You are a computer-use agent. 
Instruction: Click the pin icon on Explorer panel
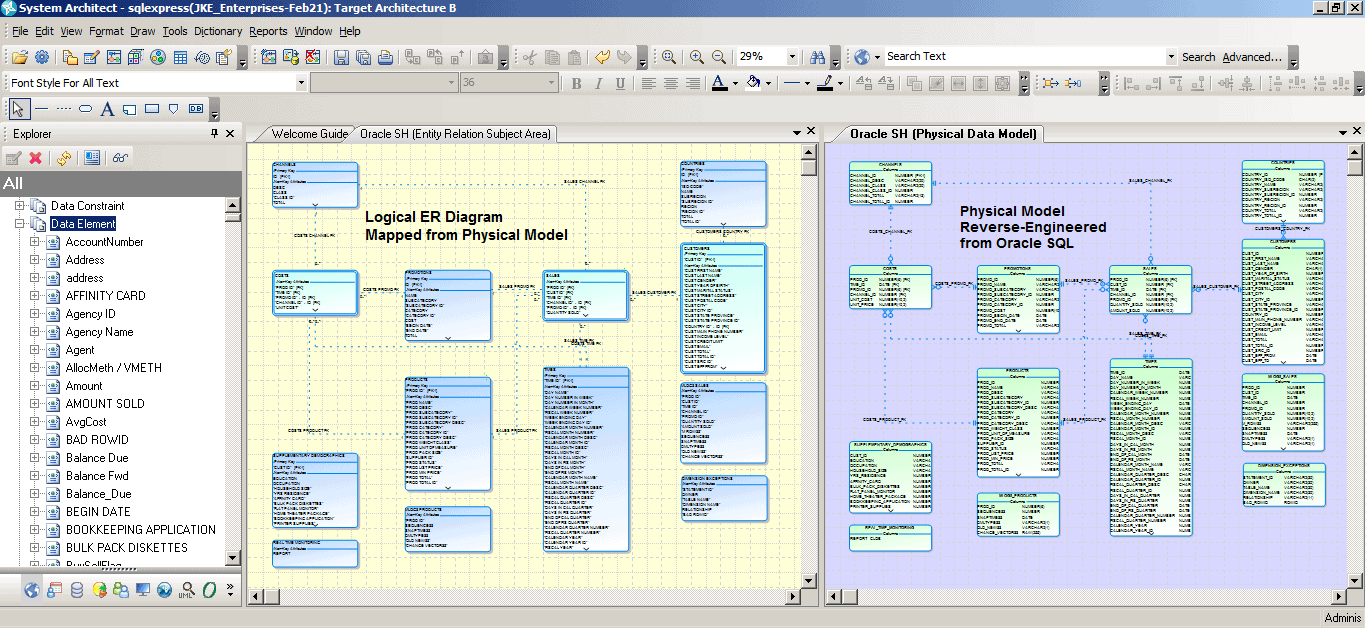point(214,133)
